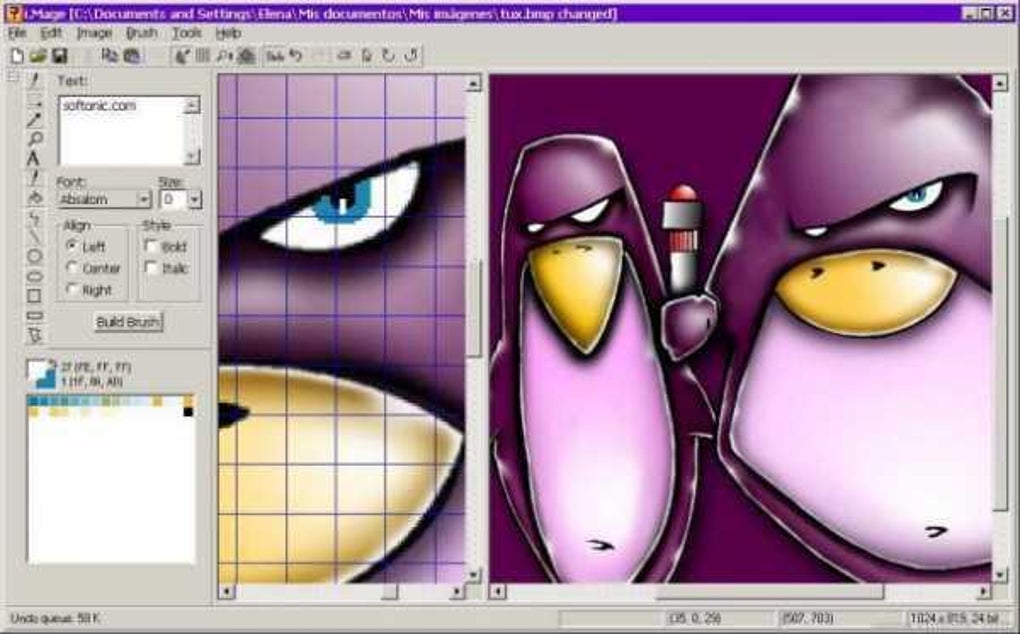Click the Save floppy disk icon

(x=59, y=56)
